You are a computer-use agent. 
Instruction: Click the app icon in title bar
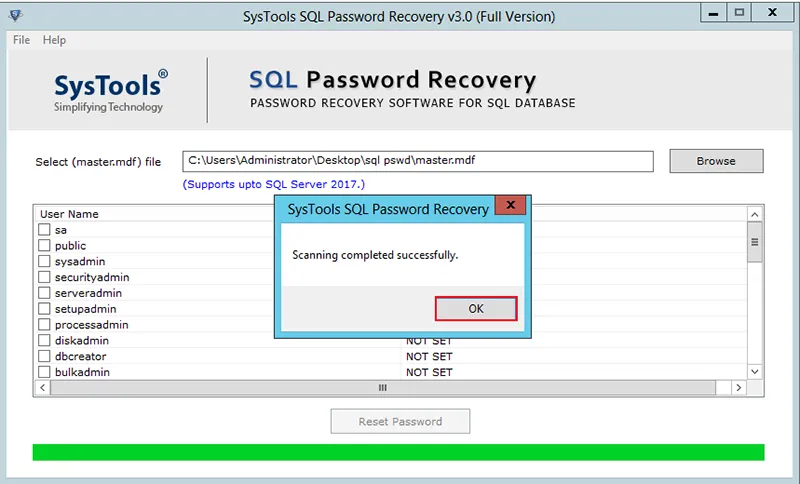[x=16, y=15]
